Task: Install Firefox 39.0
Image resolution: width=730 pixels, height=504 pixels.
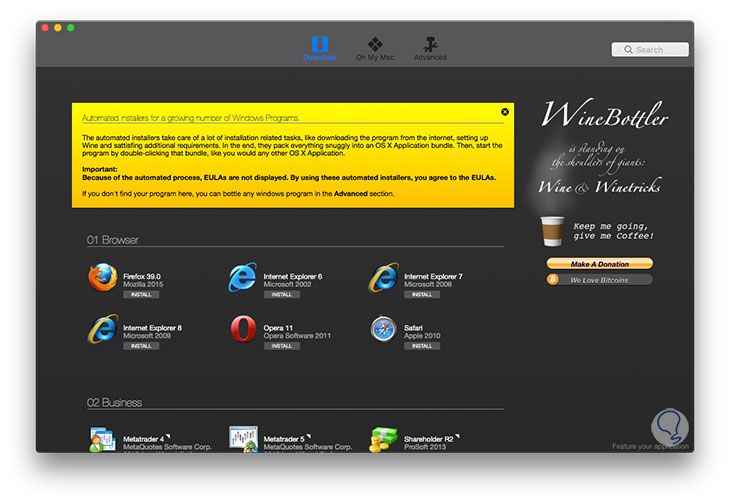Action: pyautogui.click(x=141, y=295)
